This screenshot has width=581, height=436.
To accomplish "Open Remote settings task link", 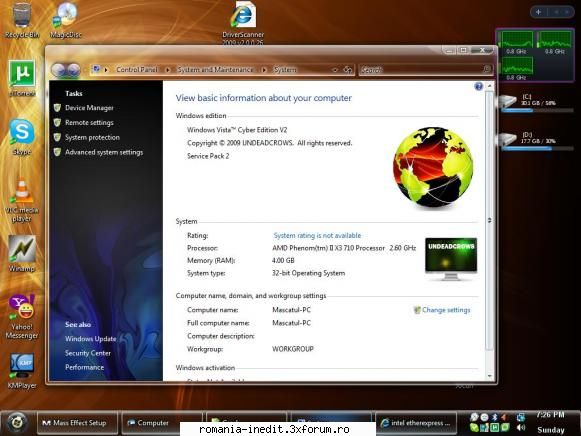I will (x=89, y=123).
